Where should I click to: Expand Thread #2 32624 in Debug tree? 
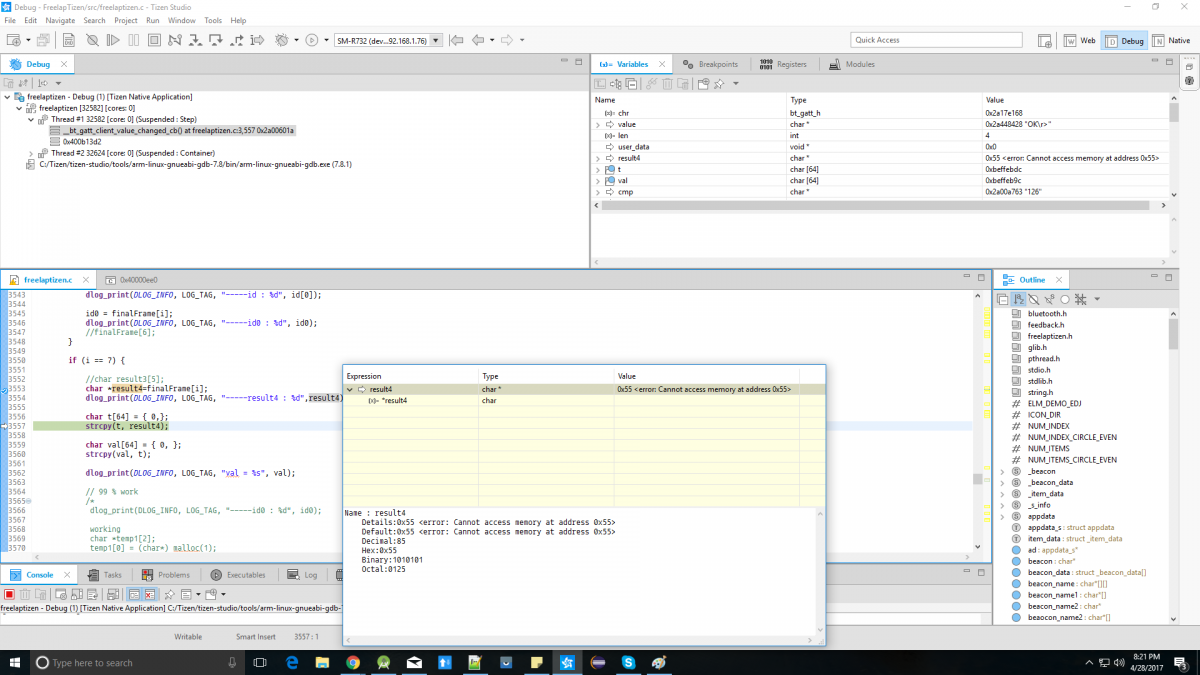click(x=32, y=153)
